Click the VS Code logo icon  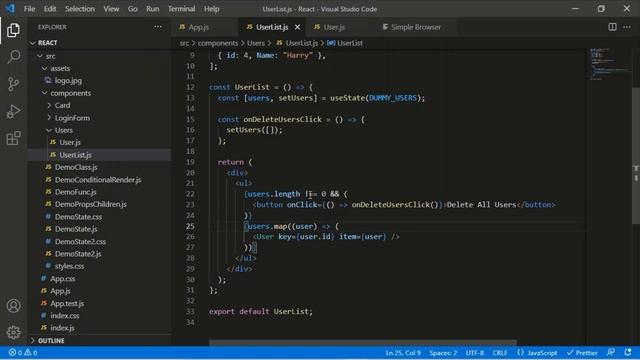[10, 8]
